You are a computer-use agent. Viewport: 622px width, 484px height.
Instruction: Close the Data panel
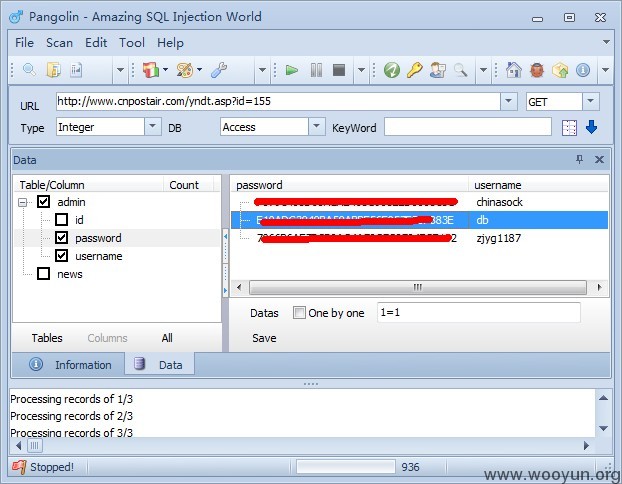599,159
